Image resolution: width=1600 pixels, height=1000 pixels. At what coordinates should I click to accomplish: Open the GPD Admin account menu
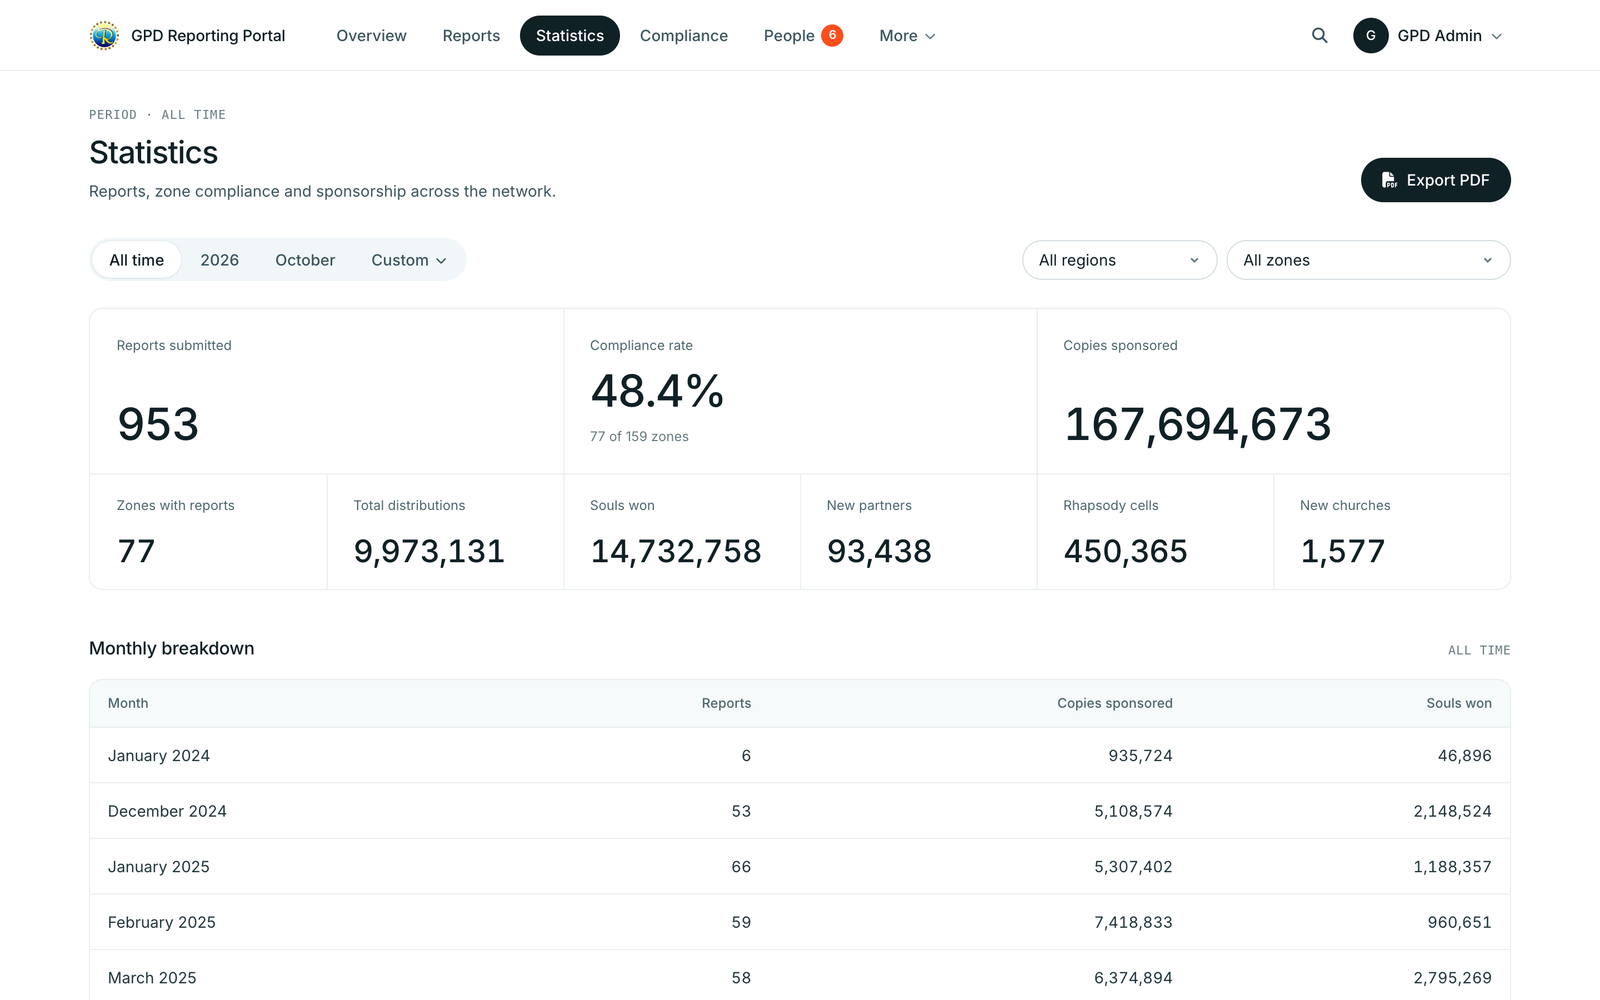tap(1428, 36)
